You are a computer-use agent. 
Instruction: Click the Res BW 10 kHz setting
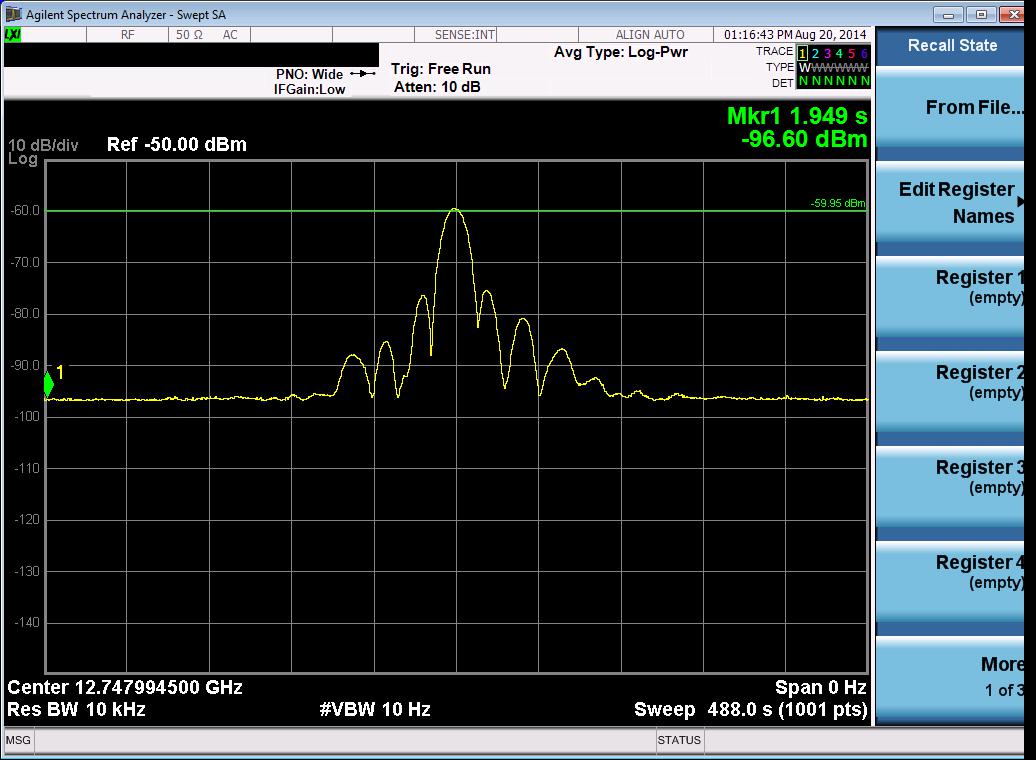(x=76, y=710)
